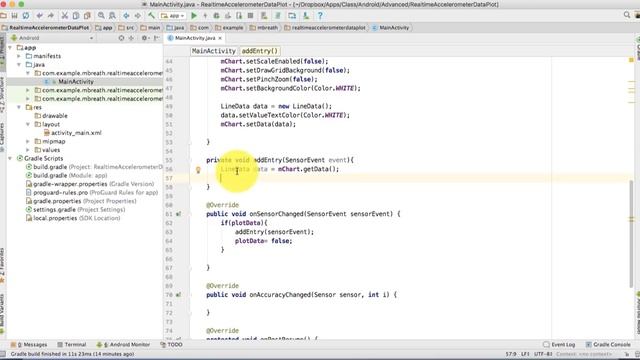640x360 pixels.
Task: Select MainActivity class in project tree
Action: coord(76,82)
